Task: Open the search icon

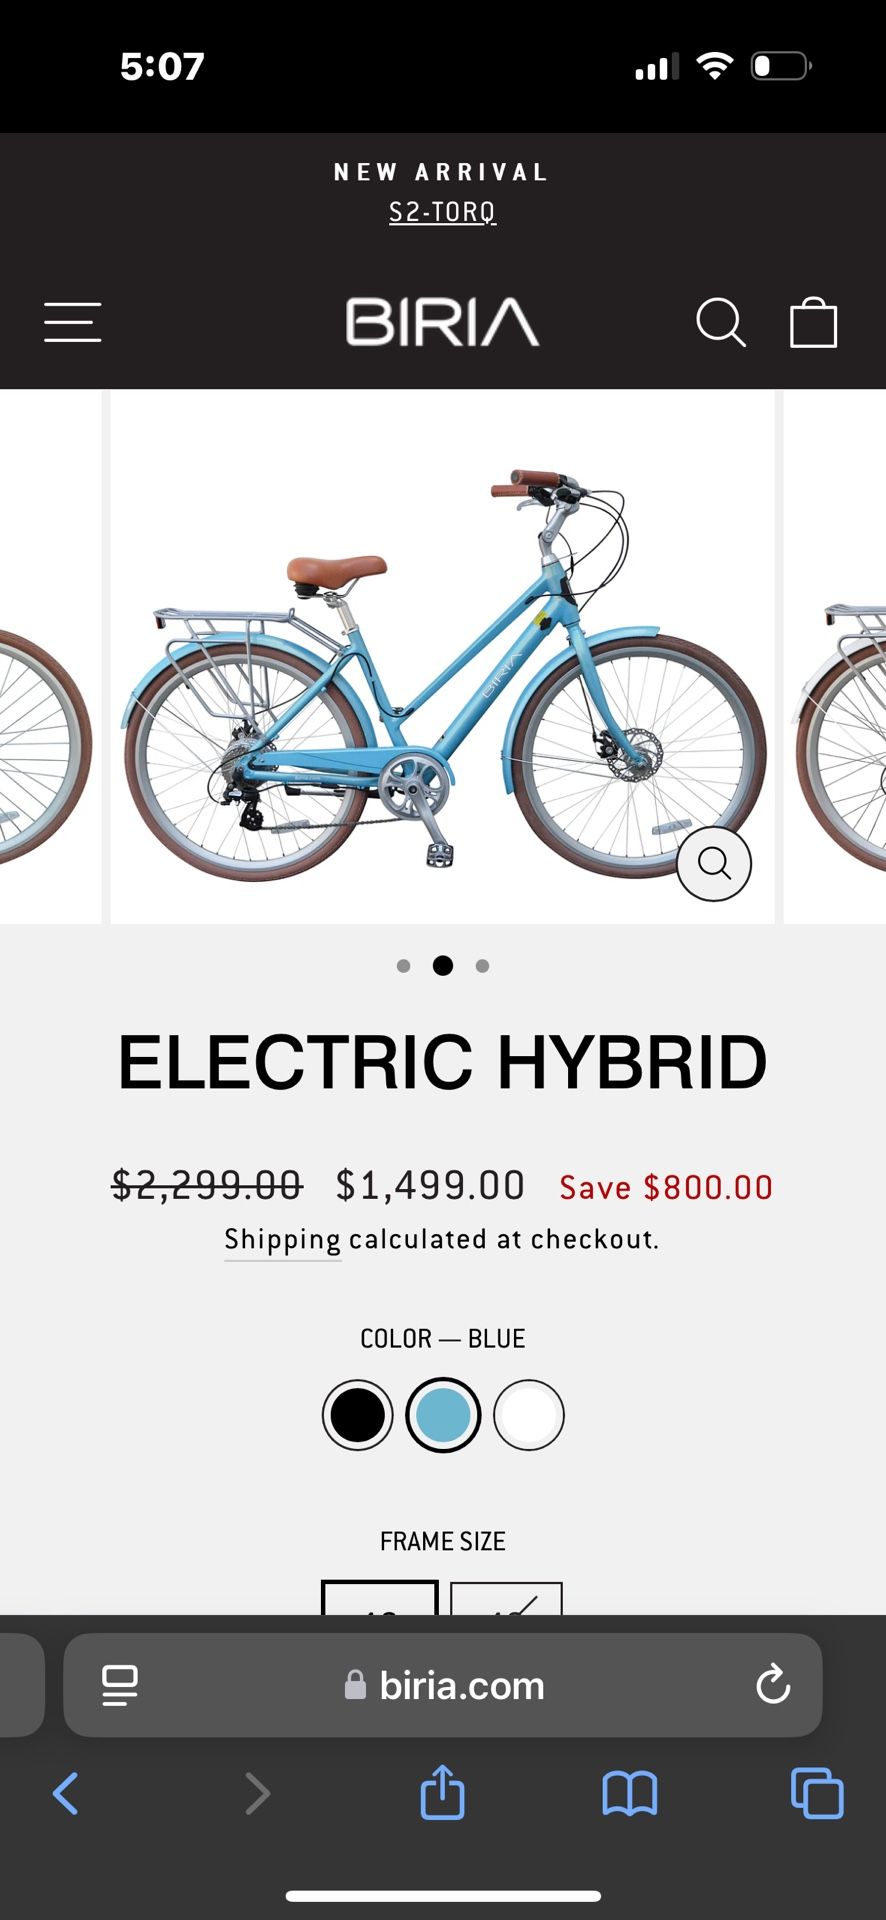Action: point(721,322)
